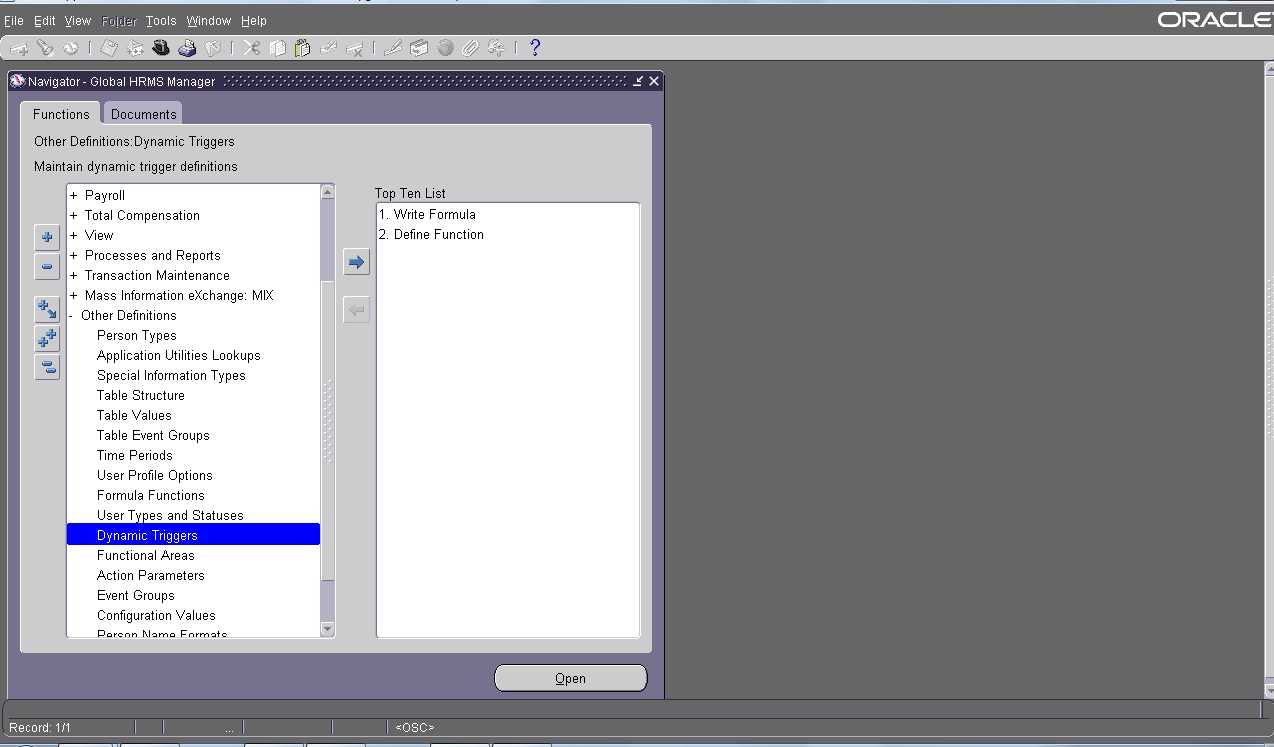Click the Help question mark icon
The width and height of the screenshot is (1274, 747).
pyautogui.click(x=534, y=47)
